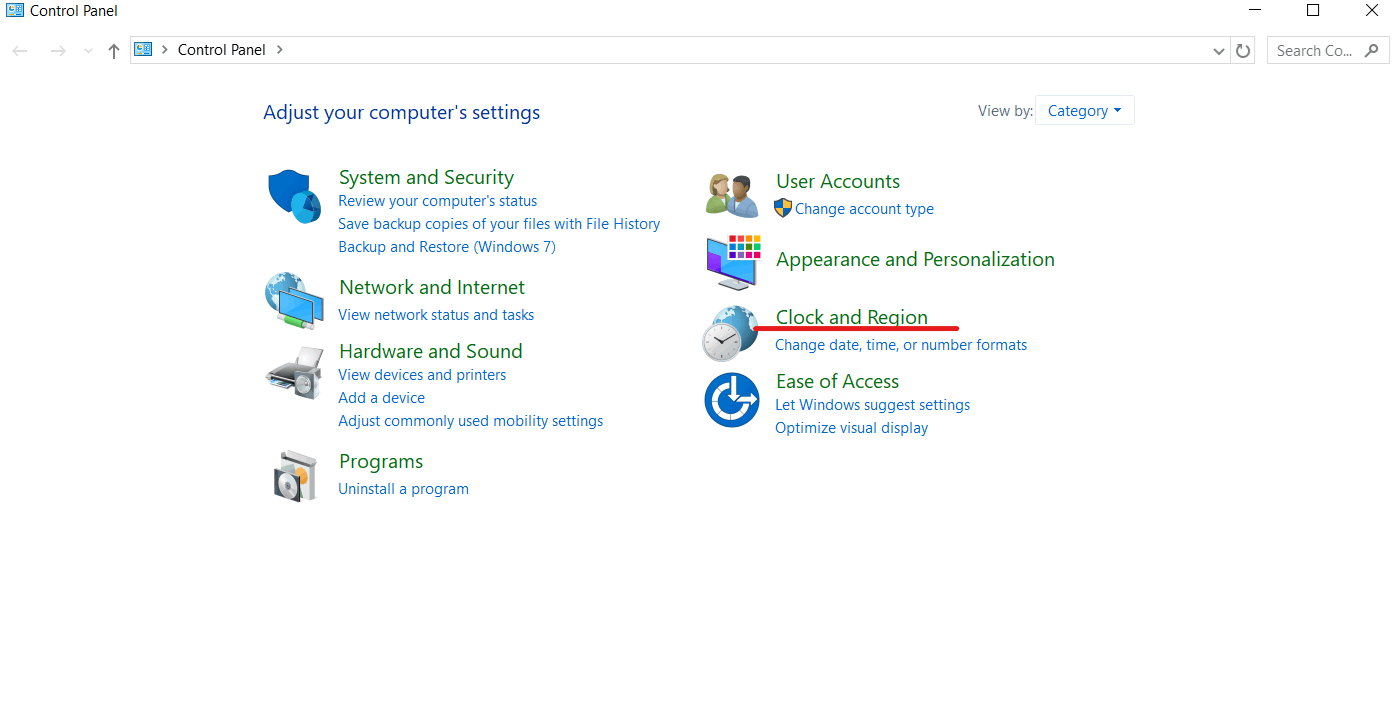
Task: Click View devices and printers
Action: pyautogui.click(x=422, y=375)
